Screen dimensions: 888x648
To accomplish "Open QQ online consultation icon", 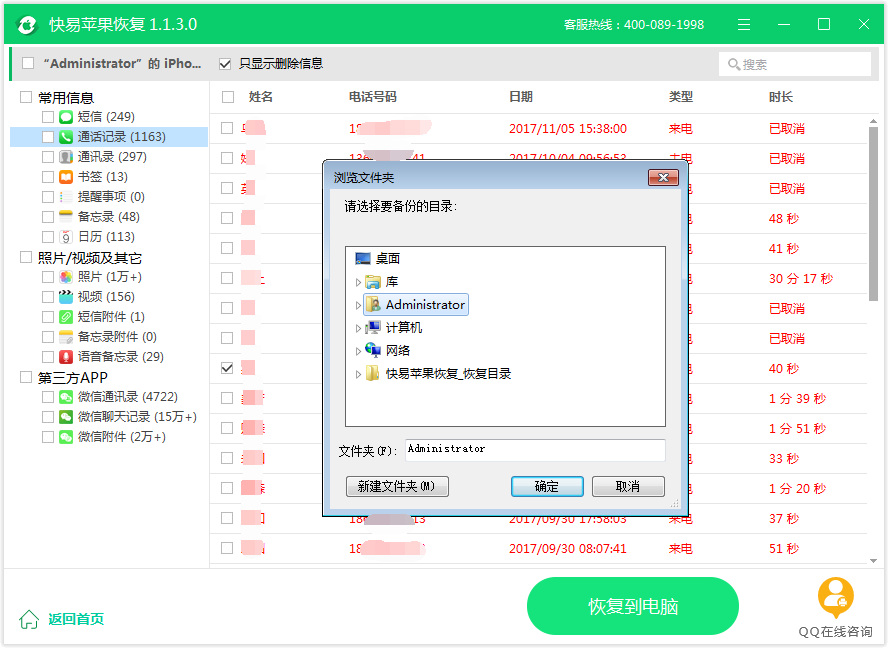I will click(x=835, y=598).
